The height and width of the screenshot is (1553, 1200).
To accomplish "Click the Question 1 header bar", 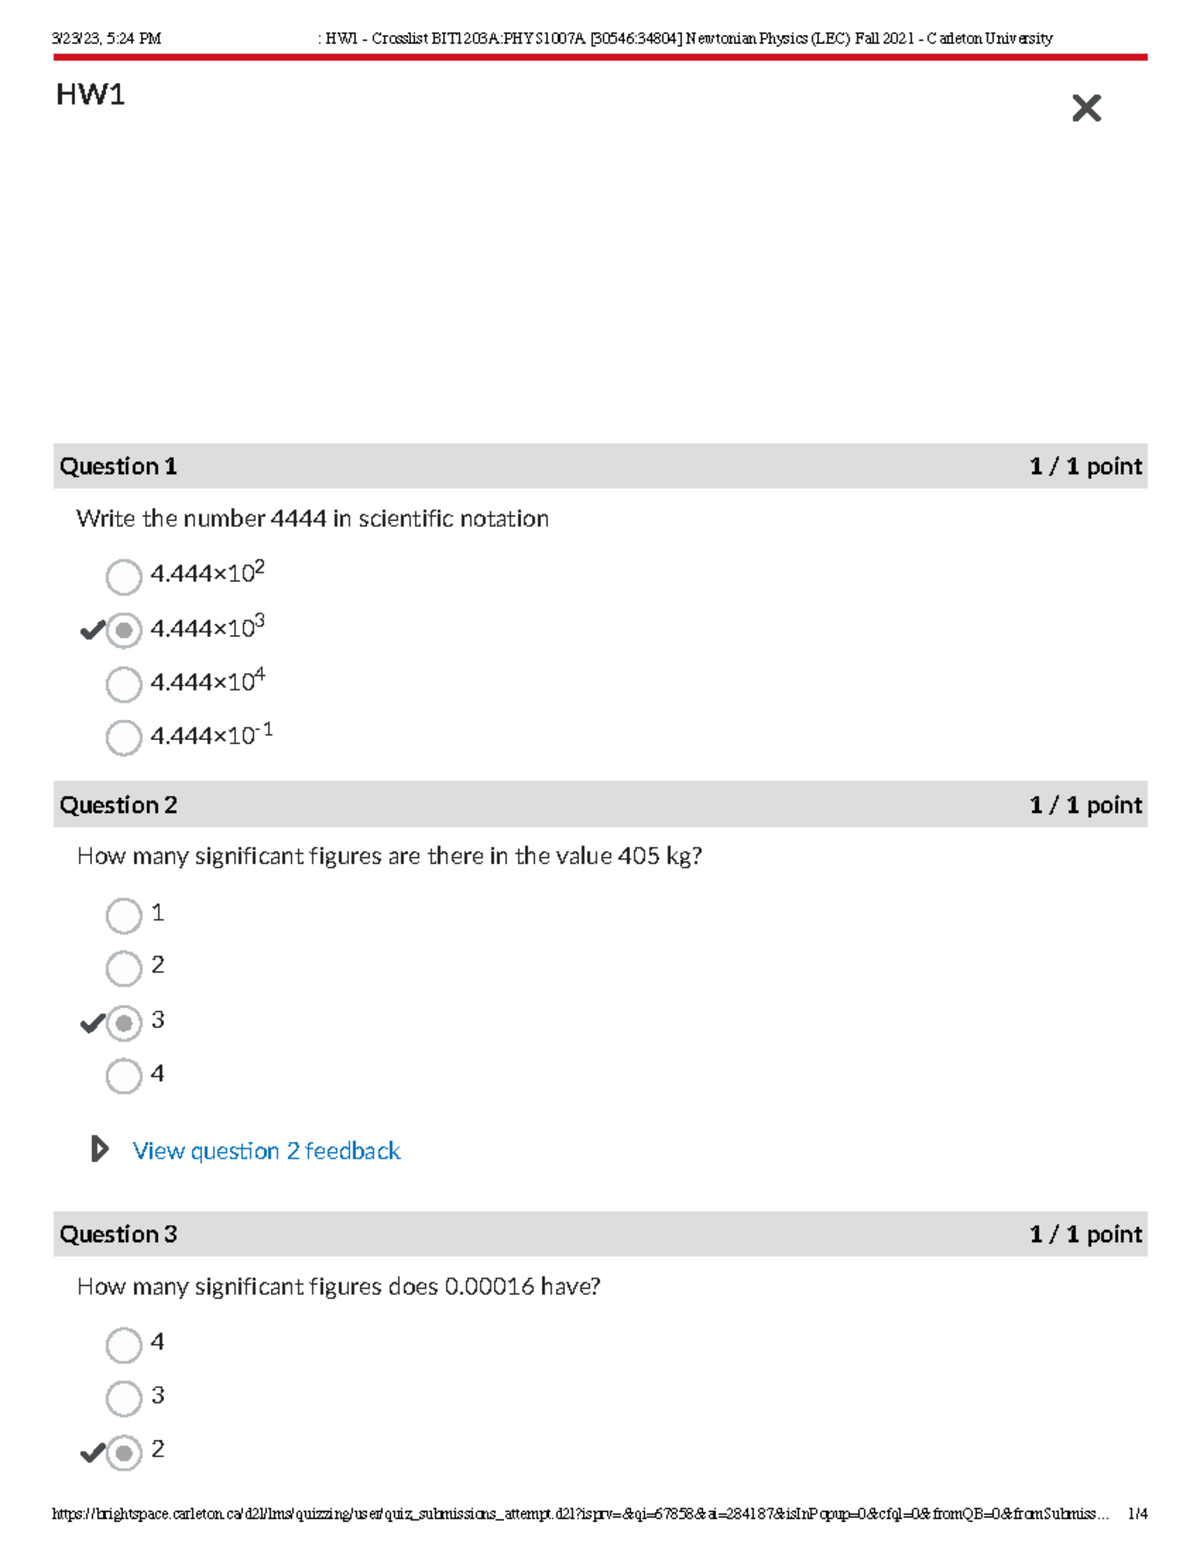I will point(600,466).
